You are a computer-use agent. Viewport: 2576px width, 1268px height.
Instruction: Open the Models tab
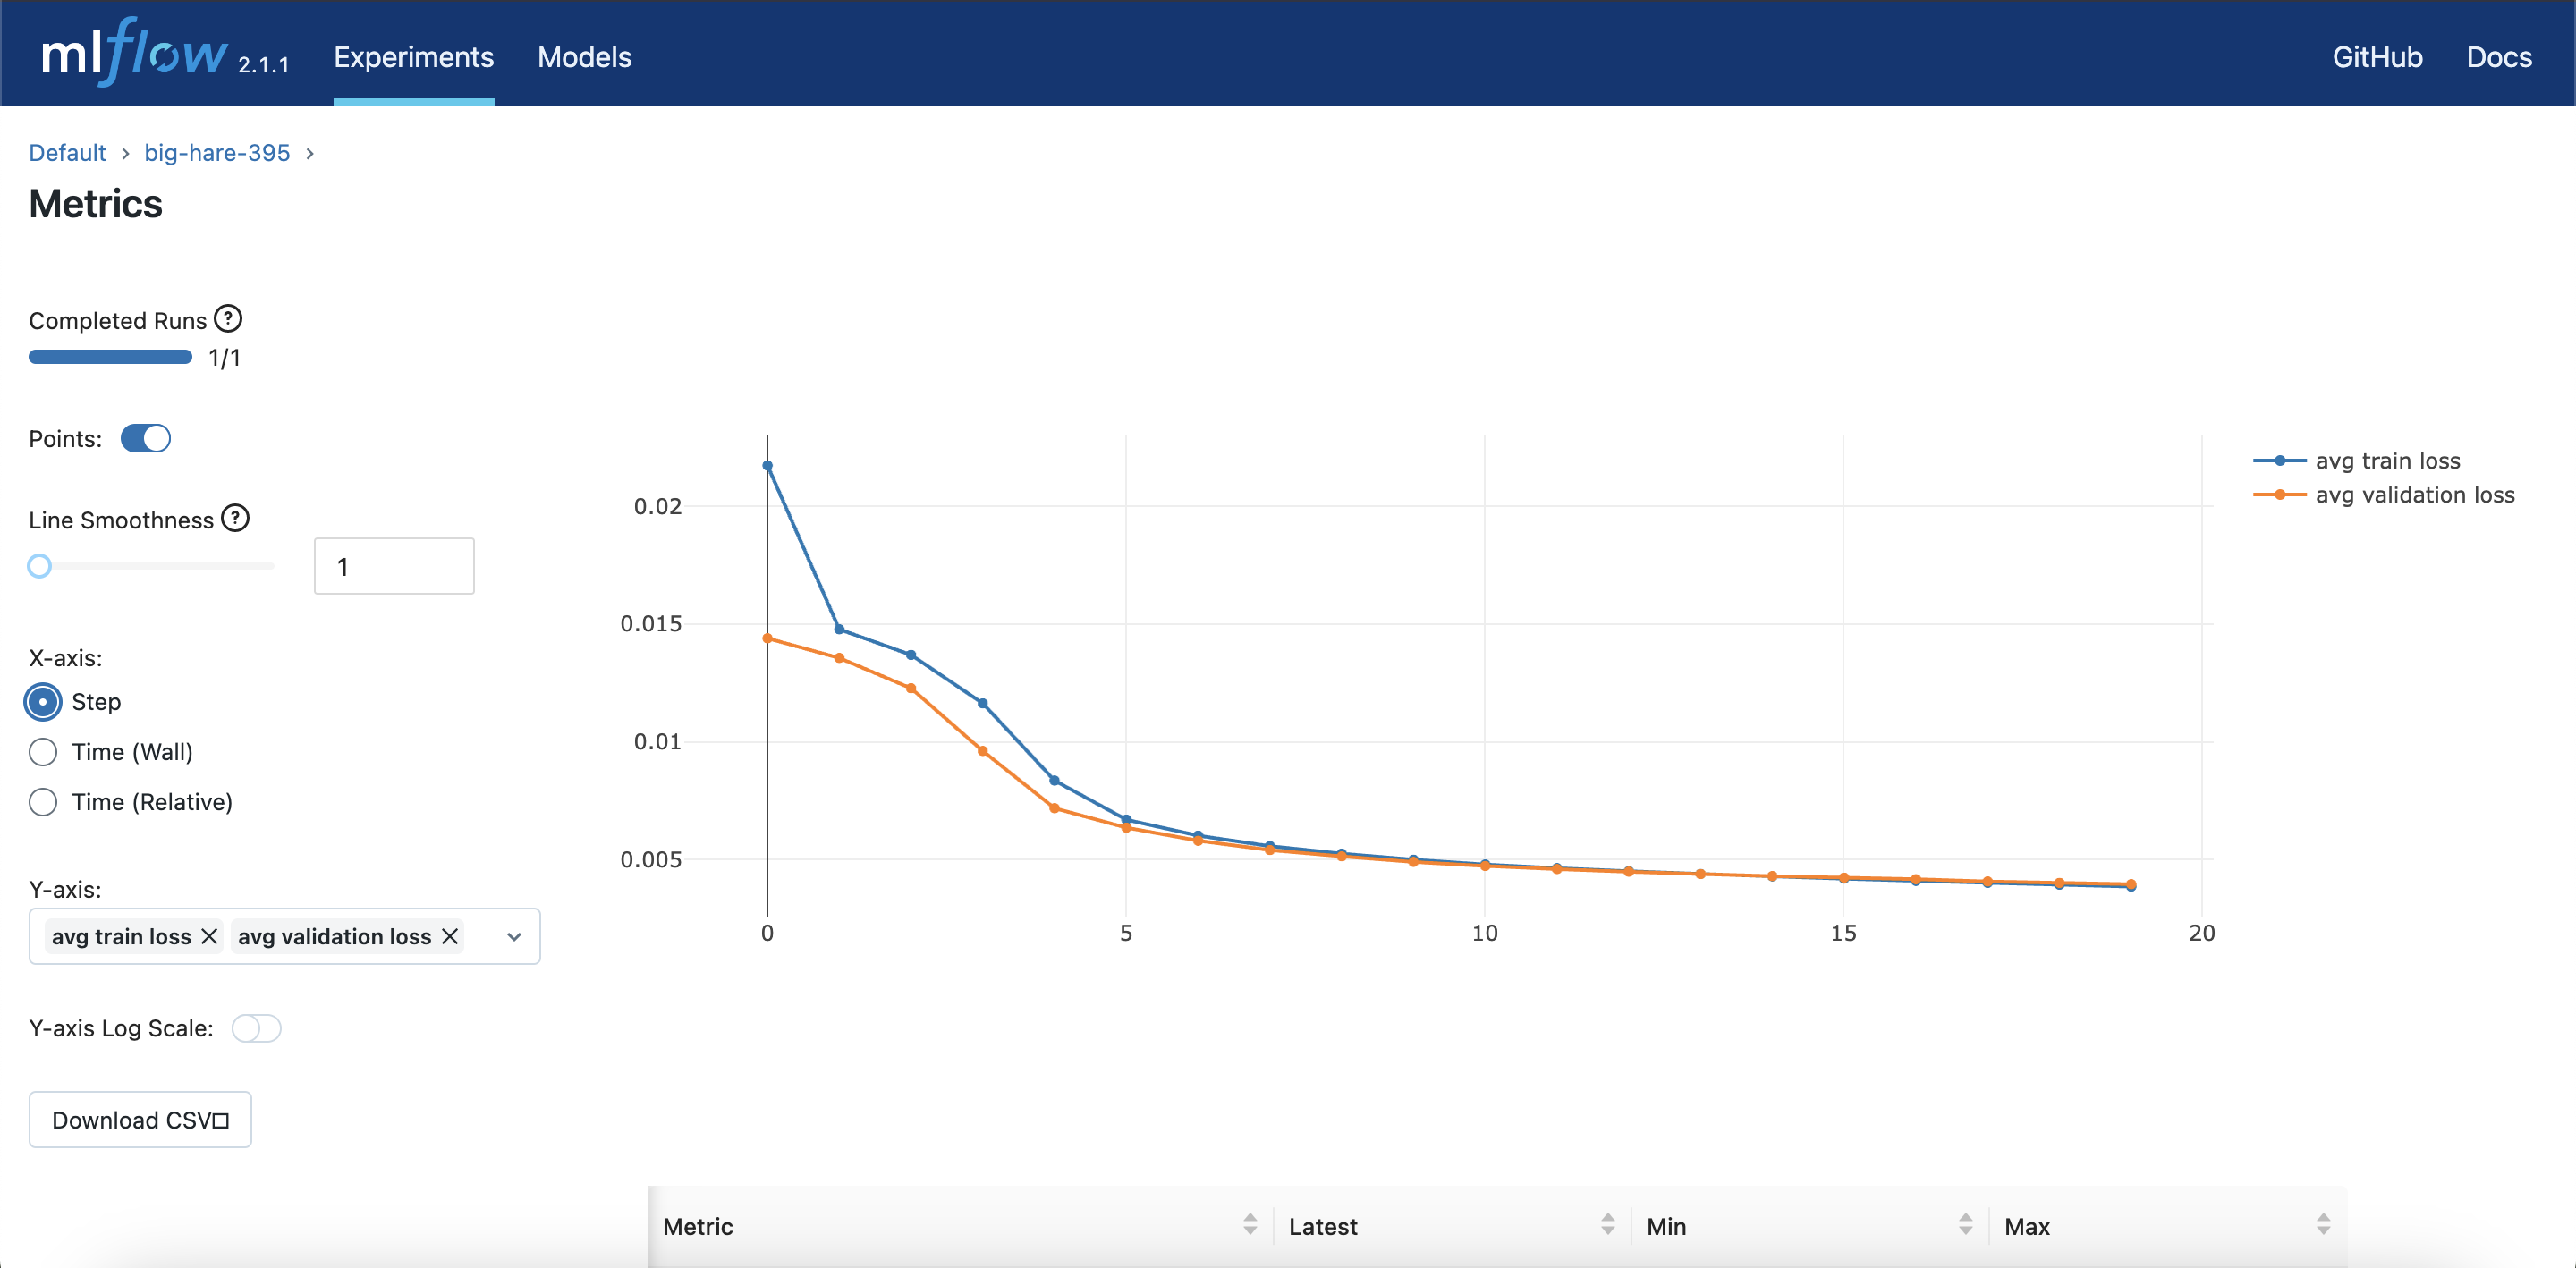tap(584, 57)
